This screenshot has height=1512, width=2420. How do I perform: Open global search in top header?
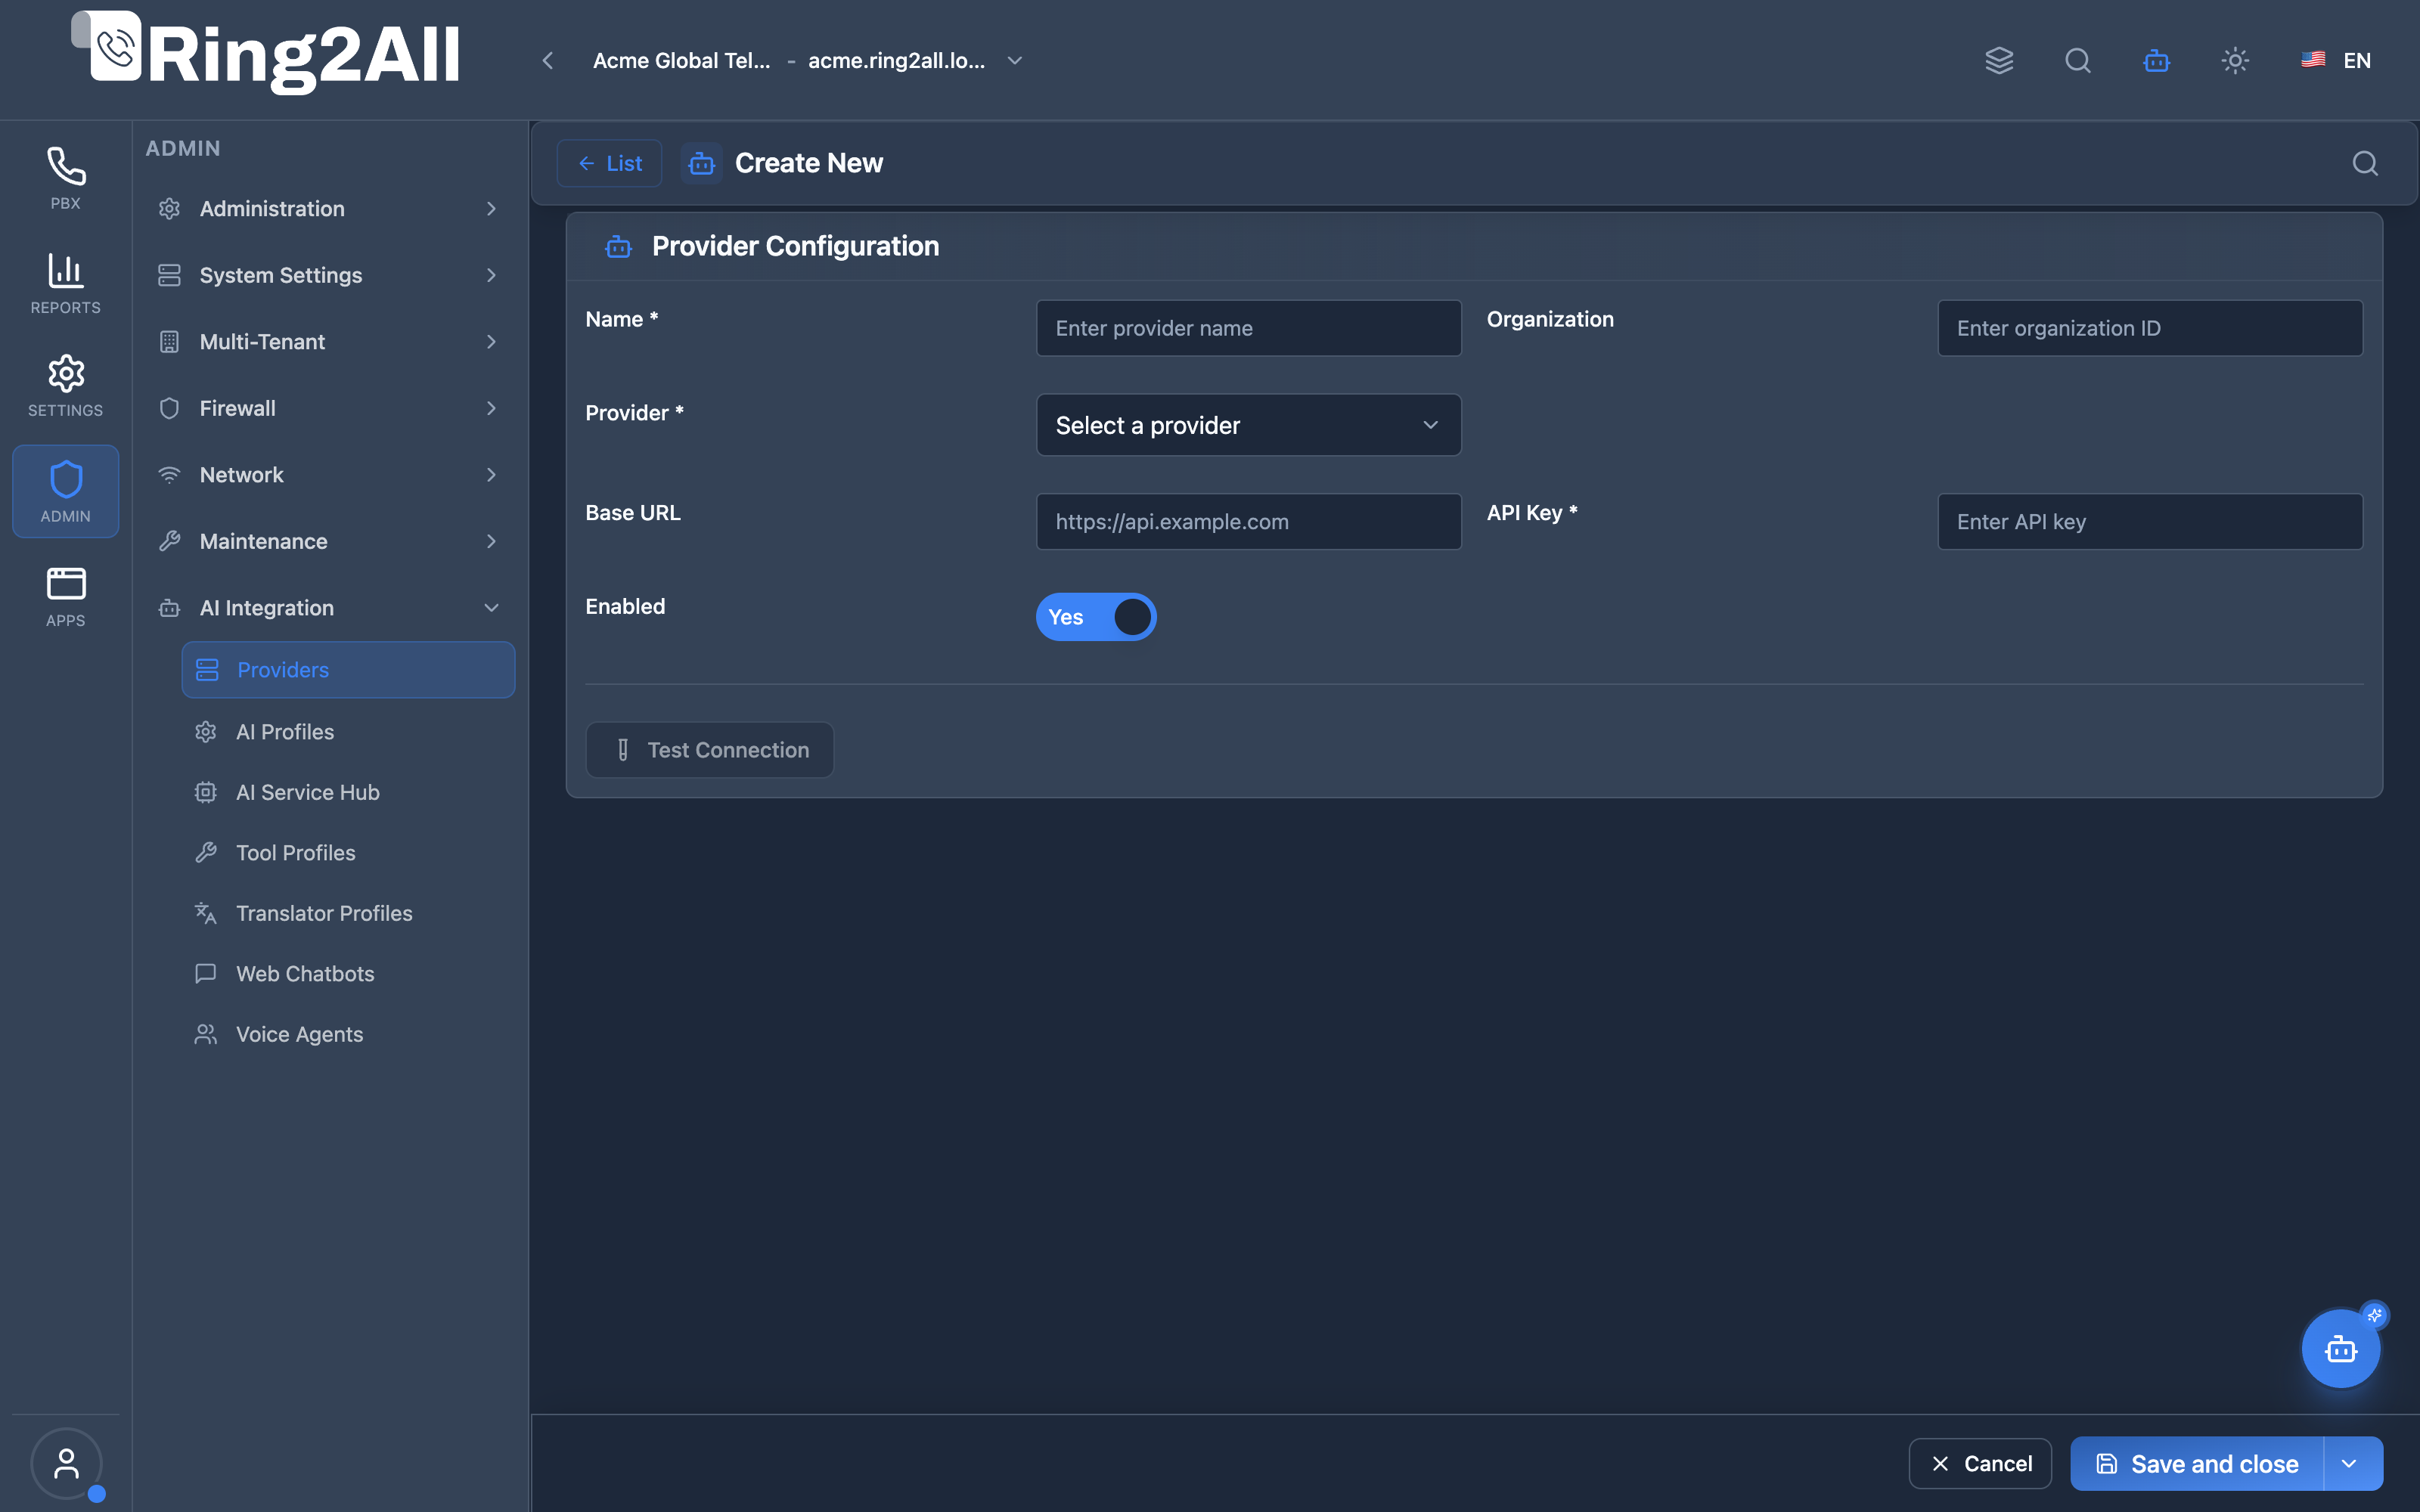click(2078, 60)
